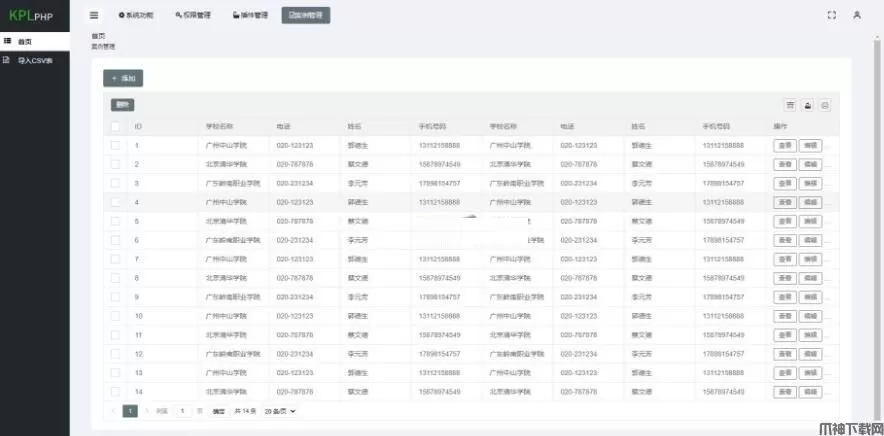Tick the checkbox for row ID 14
884x436 pixels.
[116, 391]
